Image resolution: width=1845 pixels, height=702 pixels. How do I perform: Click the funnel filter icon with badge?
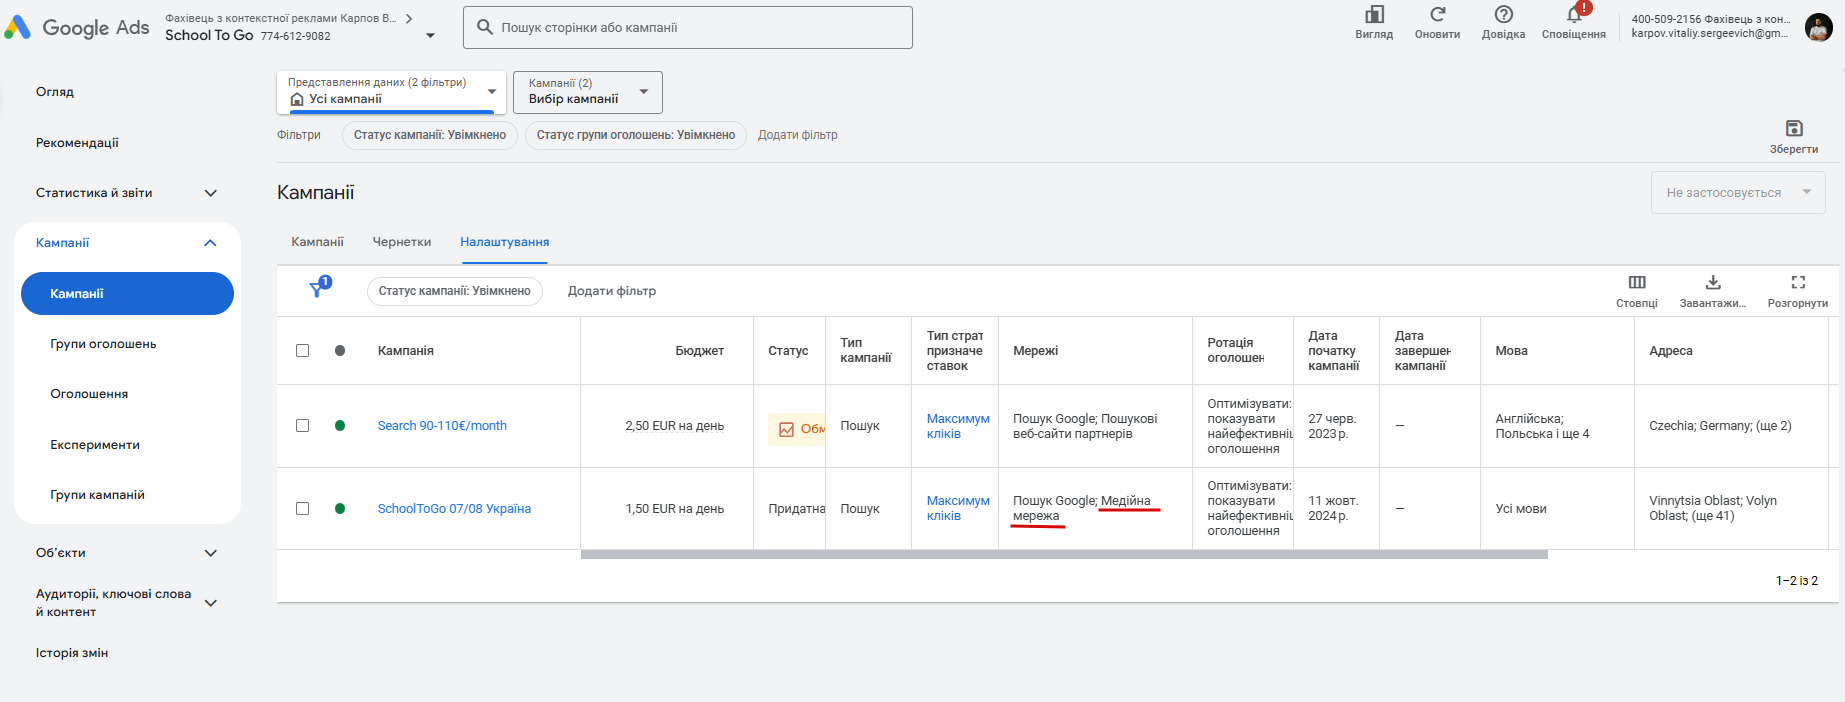(319, 288)
